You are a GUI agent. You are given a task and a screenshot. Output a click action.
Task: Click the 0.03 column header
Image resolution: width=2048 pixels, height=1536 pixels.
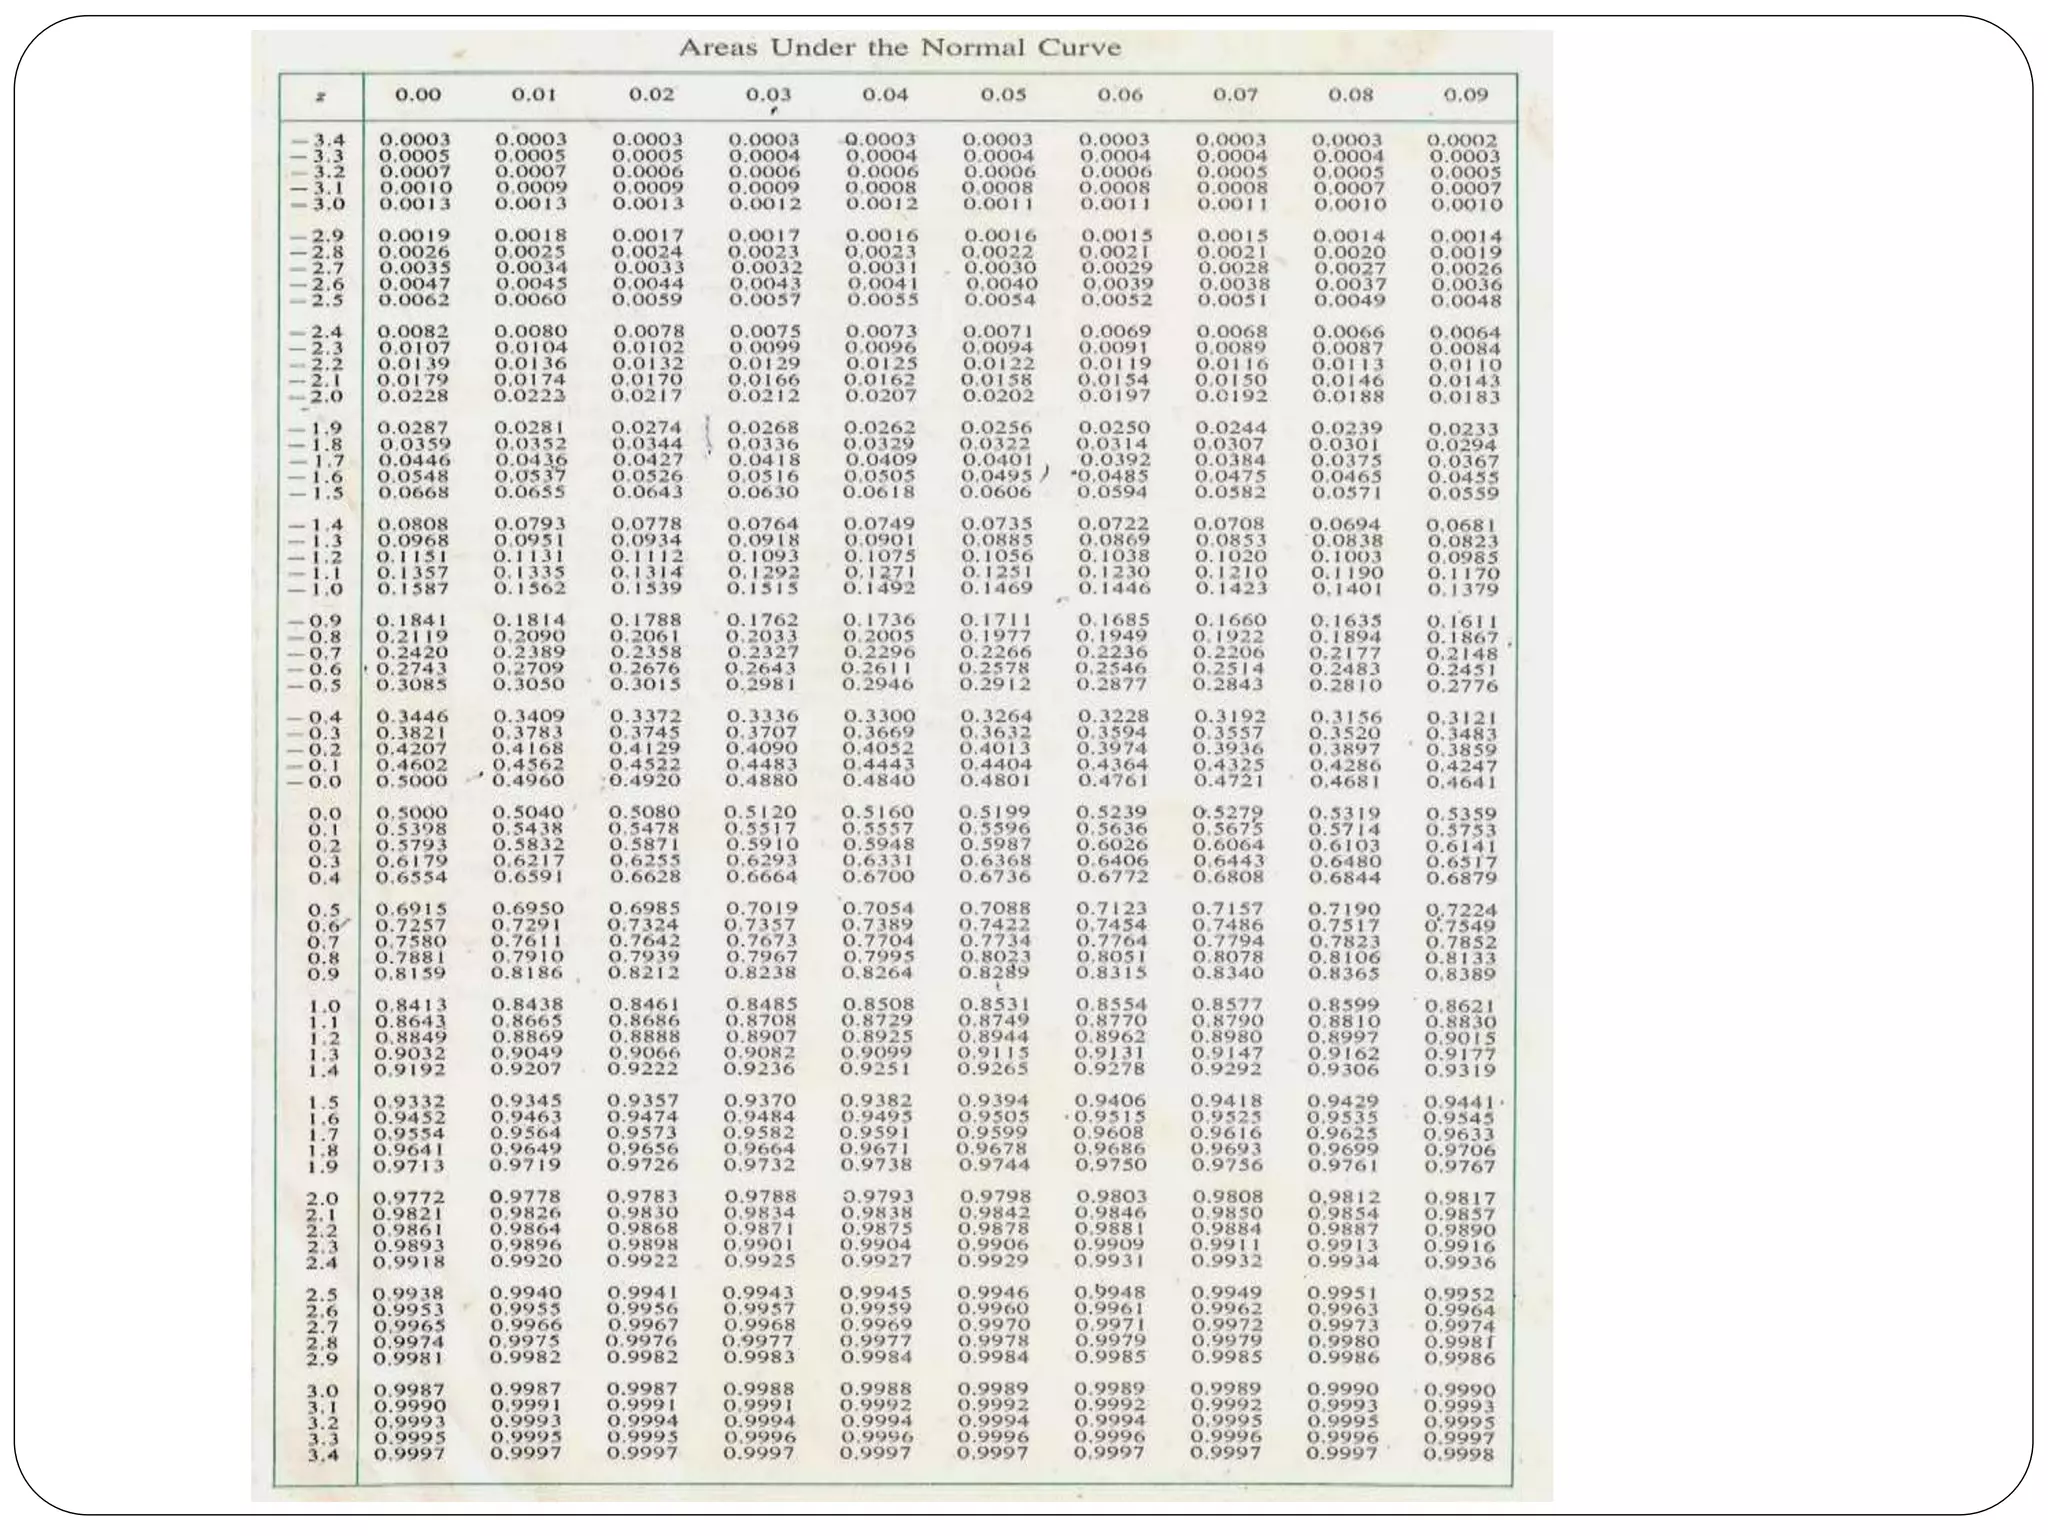pyautogui.click(x=769, y=95)
